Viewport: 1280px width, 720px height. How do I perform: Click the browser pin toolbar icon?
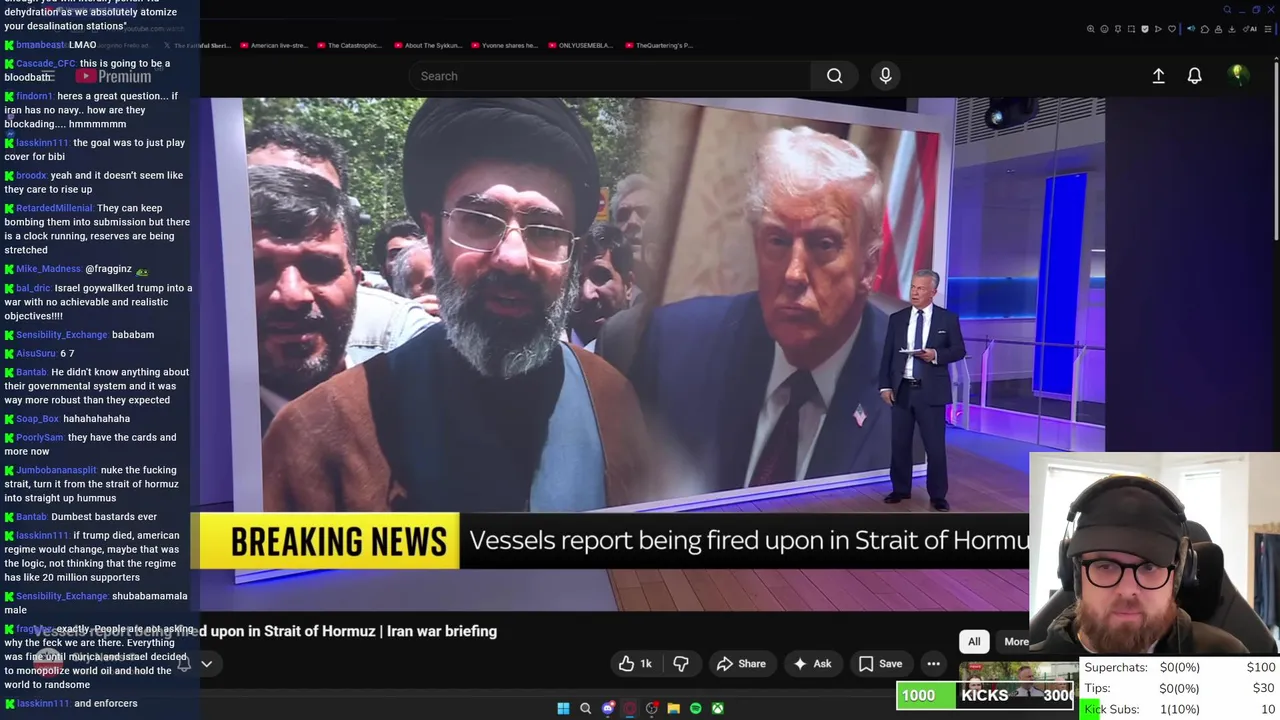tap(1118, 29)
